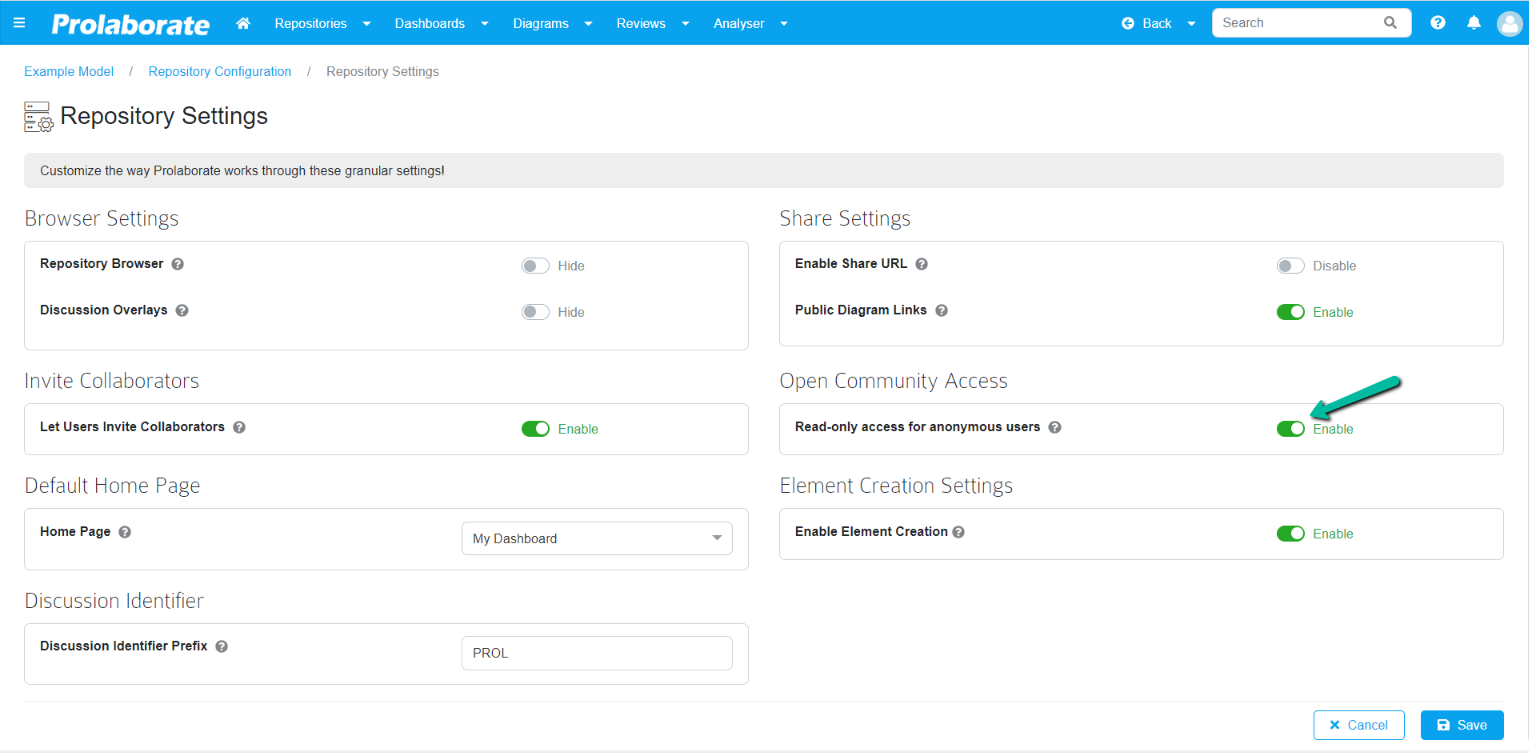Toggle Enable Share URL switch
The image size is (1529, 753).
pos(1291,266)
